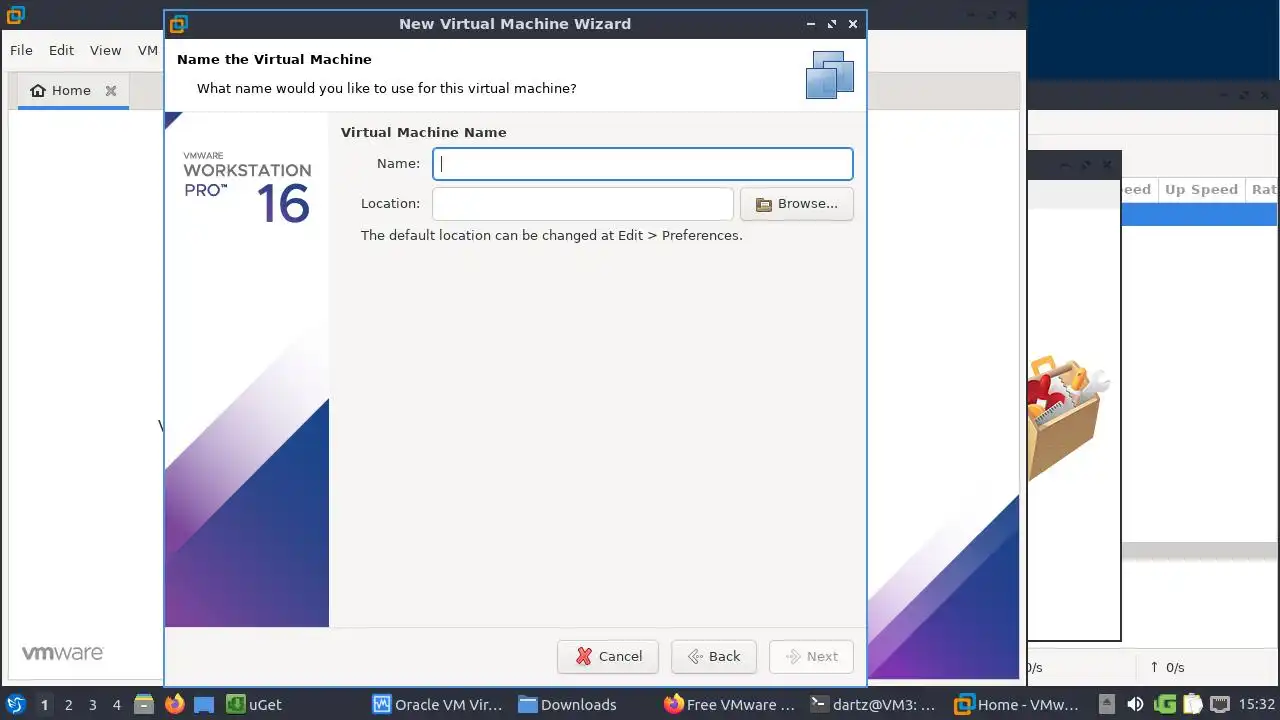1280x720 pixels.
Task: Open the VM menu in VMware window
Action: coord(148,50)
